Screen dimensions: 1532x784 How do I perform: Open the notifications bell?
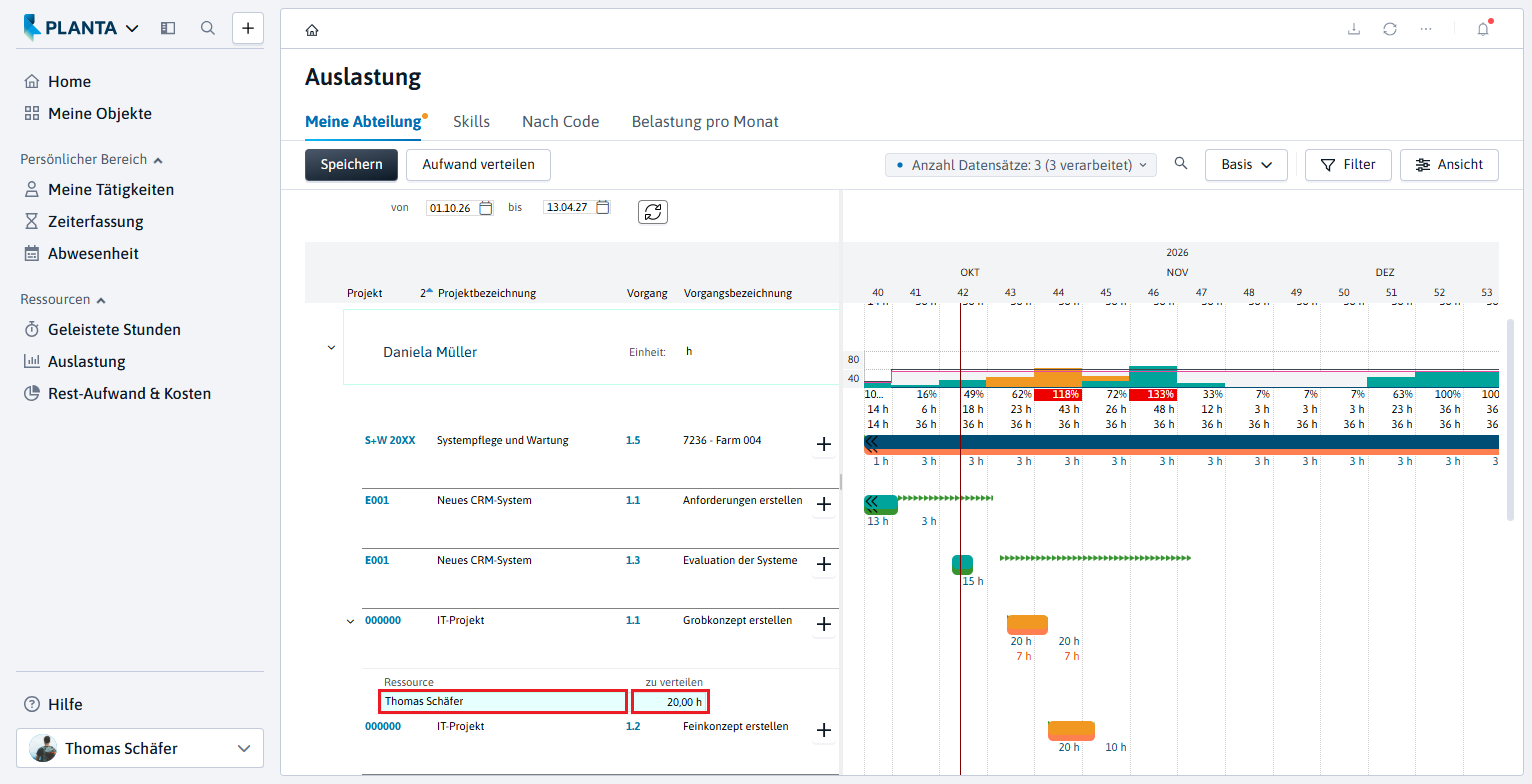(1483, 29)
